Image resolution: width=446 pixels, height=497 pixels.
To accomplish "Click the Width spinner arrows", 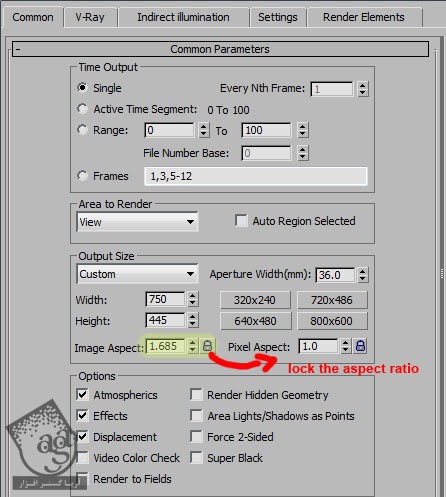I will [193, 299].
